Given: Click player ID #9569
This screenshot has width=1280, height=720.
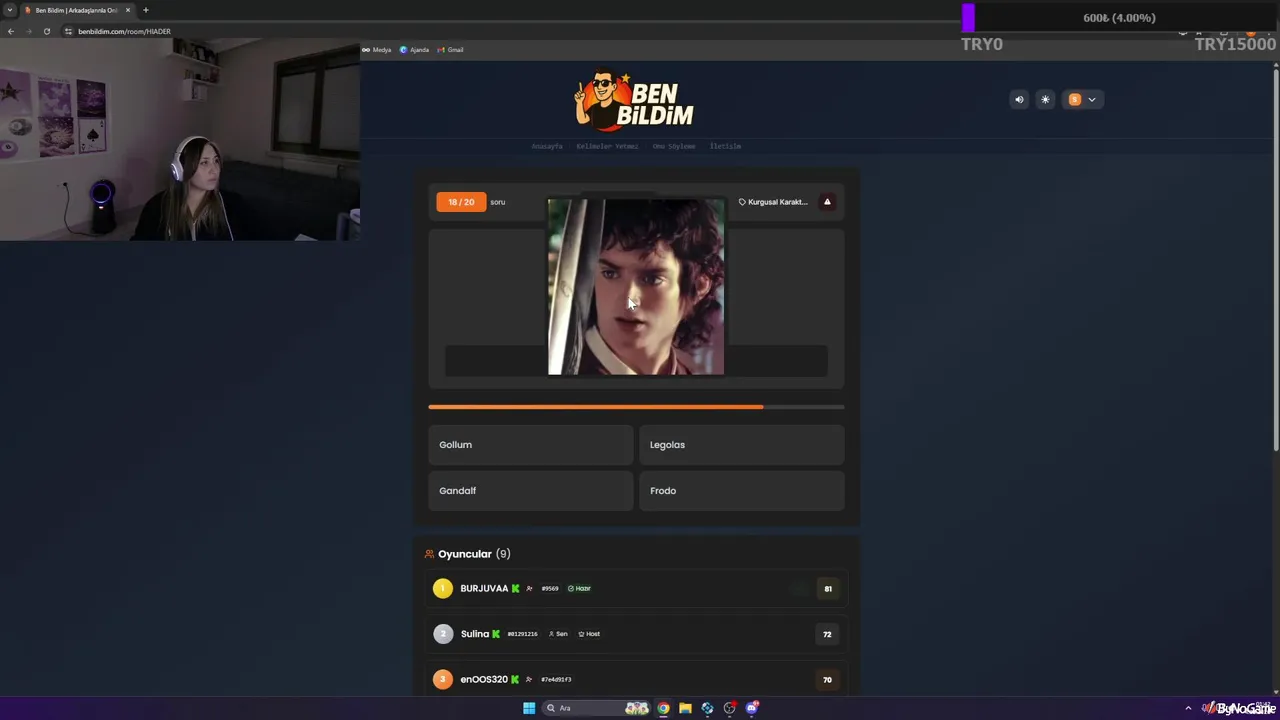Looking at the screenshot, I should [550, 589].
